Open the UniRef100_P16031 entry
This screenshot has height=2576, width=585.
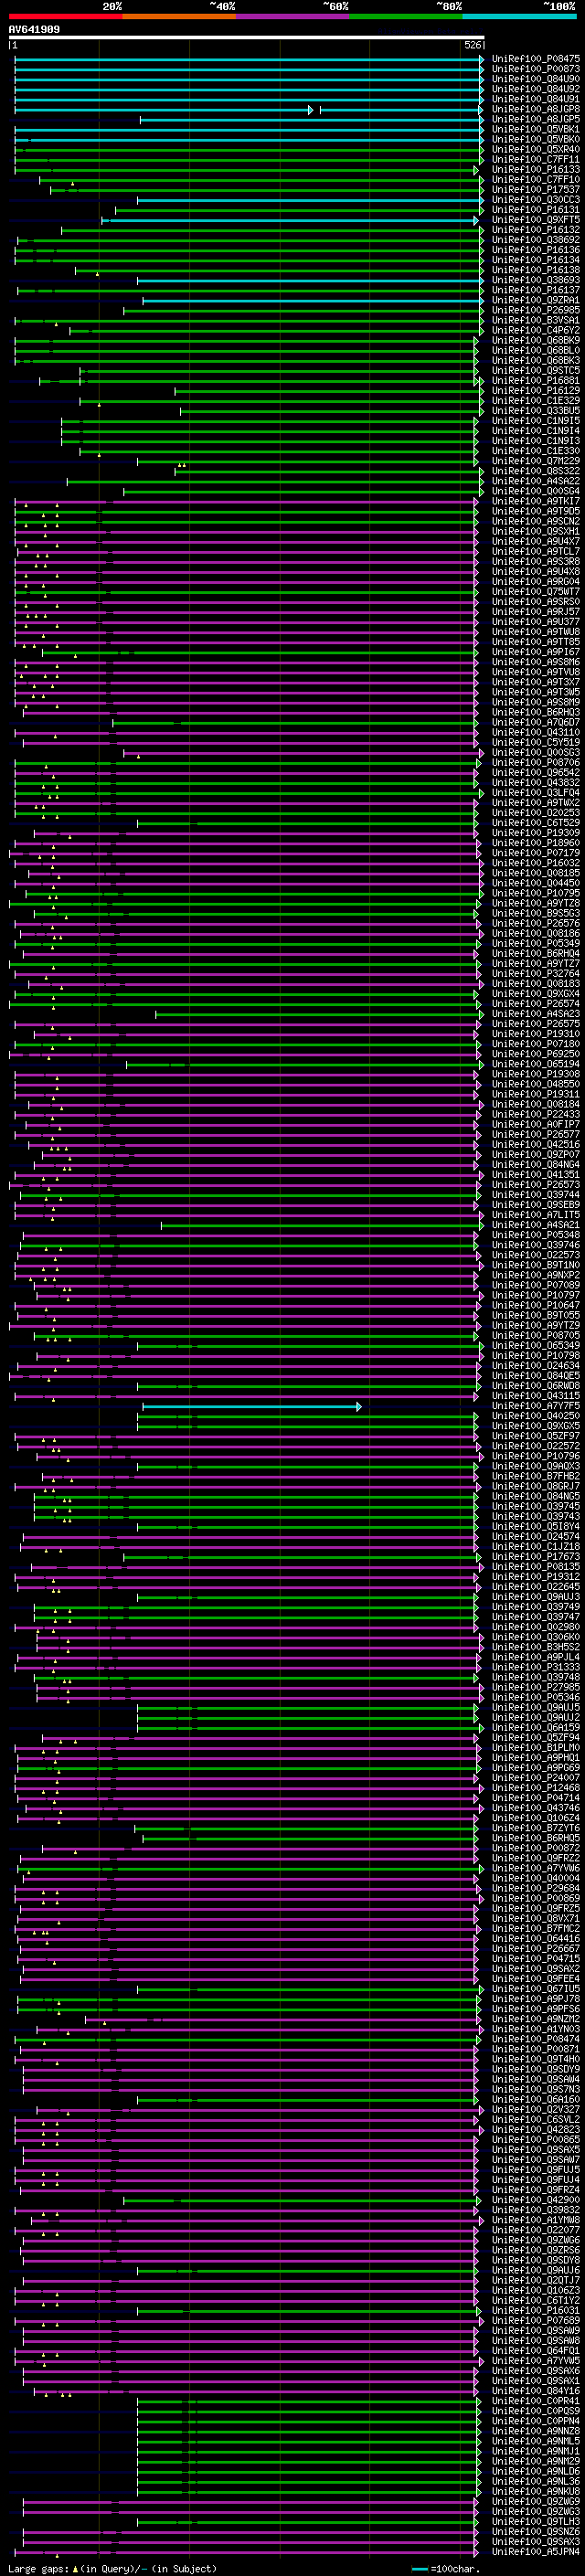tap(536, 2310)
